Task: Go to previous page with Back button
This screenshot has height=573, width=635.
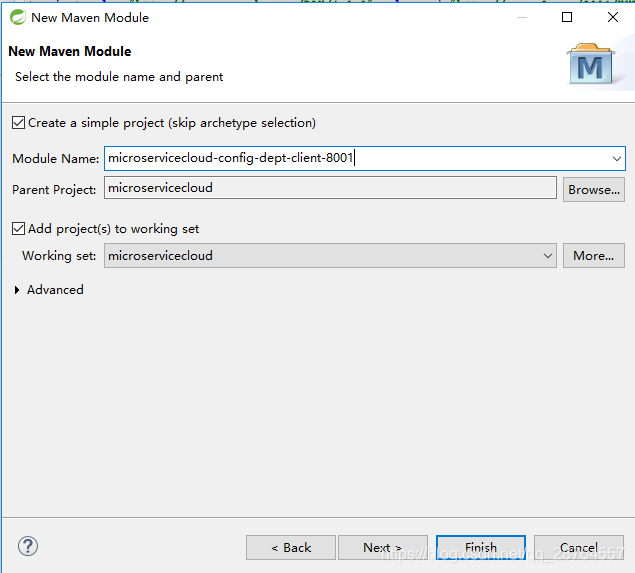Action: 291,547
